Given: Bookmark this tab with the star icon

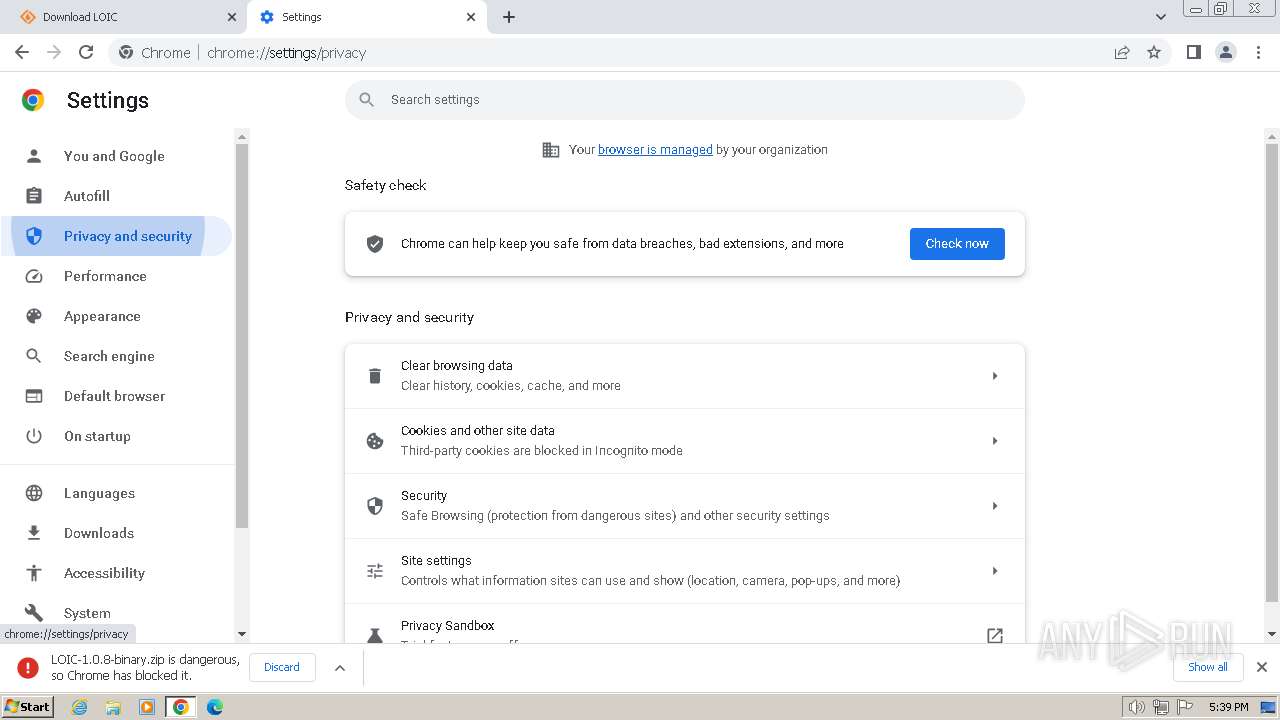Looking at the screenshot, I should click(1154, 52).
